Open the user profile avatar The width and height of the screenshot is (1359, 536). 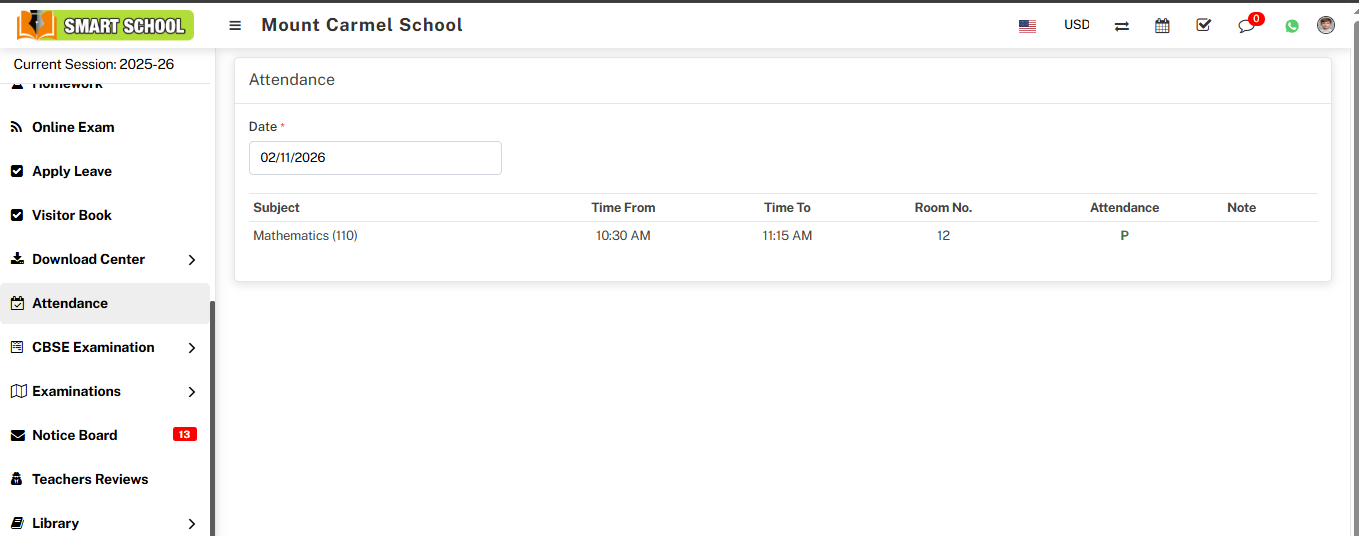(1326, 25)
